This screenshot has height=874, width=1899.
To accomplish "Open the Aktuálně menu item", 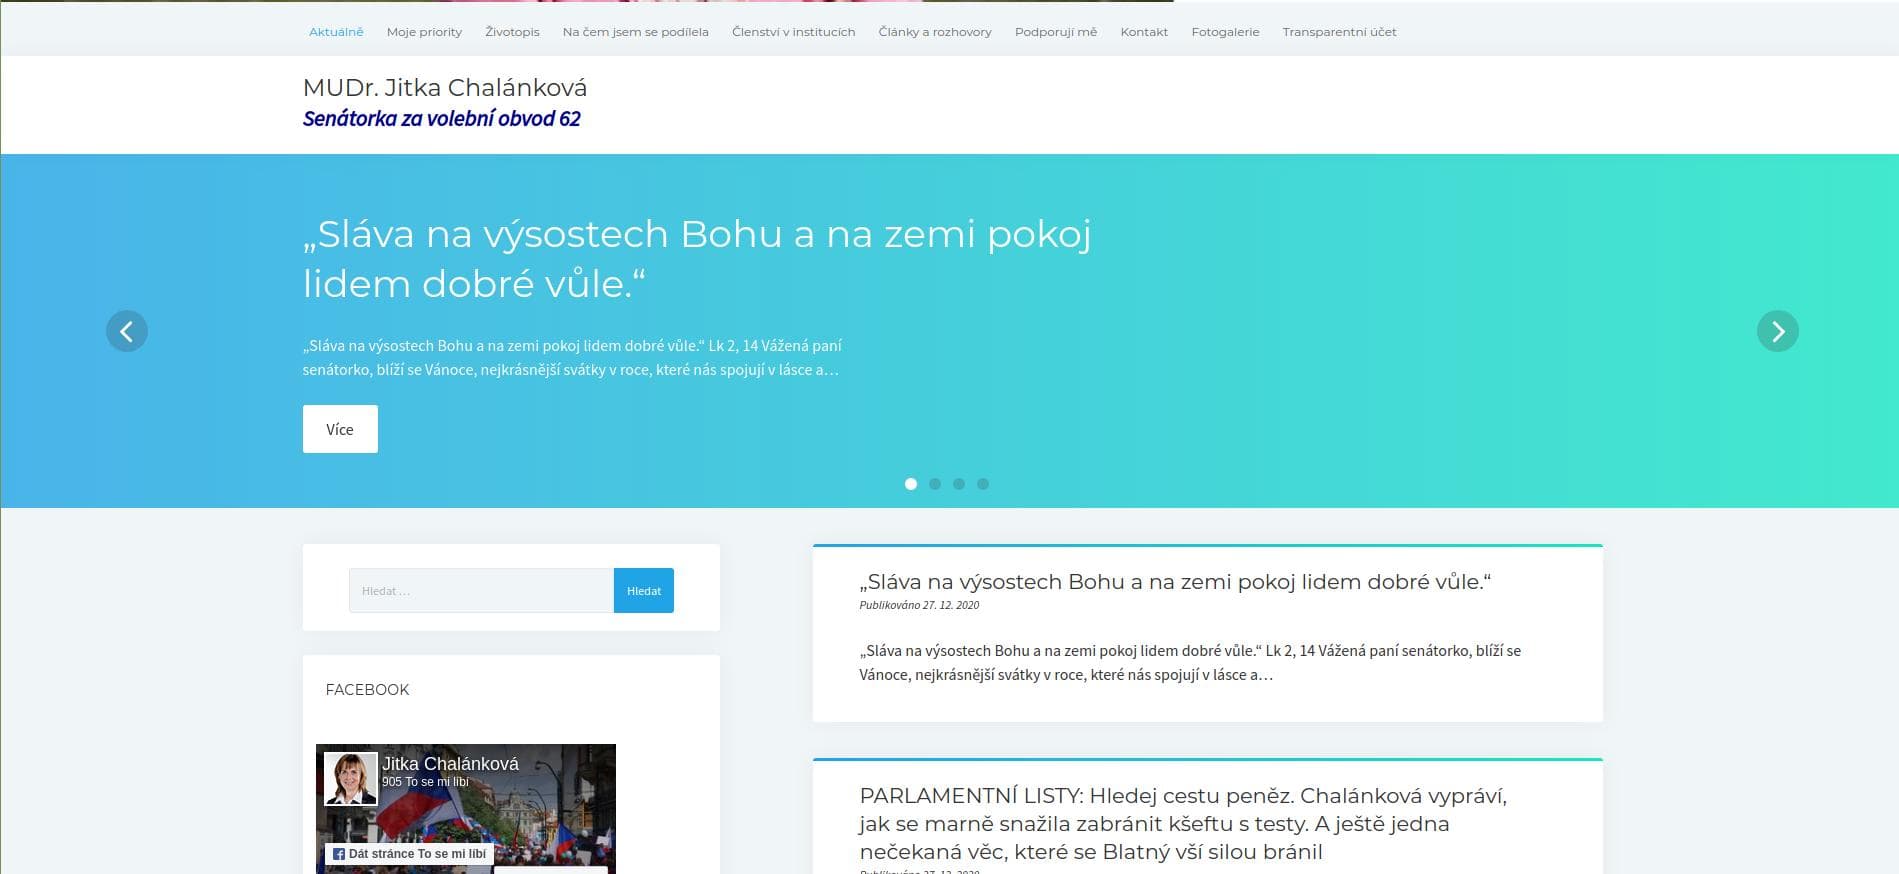I will click(x=336, y=32).
